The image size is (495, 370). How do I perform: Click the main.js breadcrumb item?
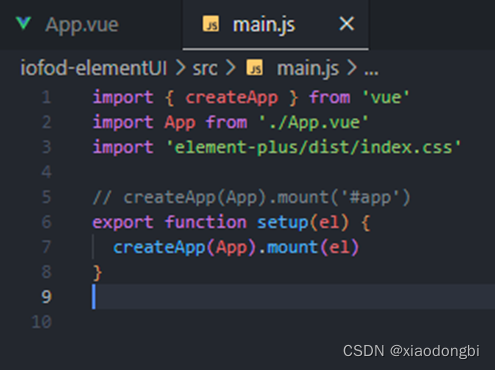308,69
